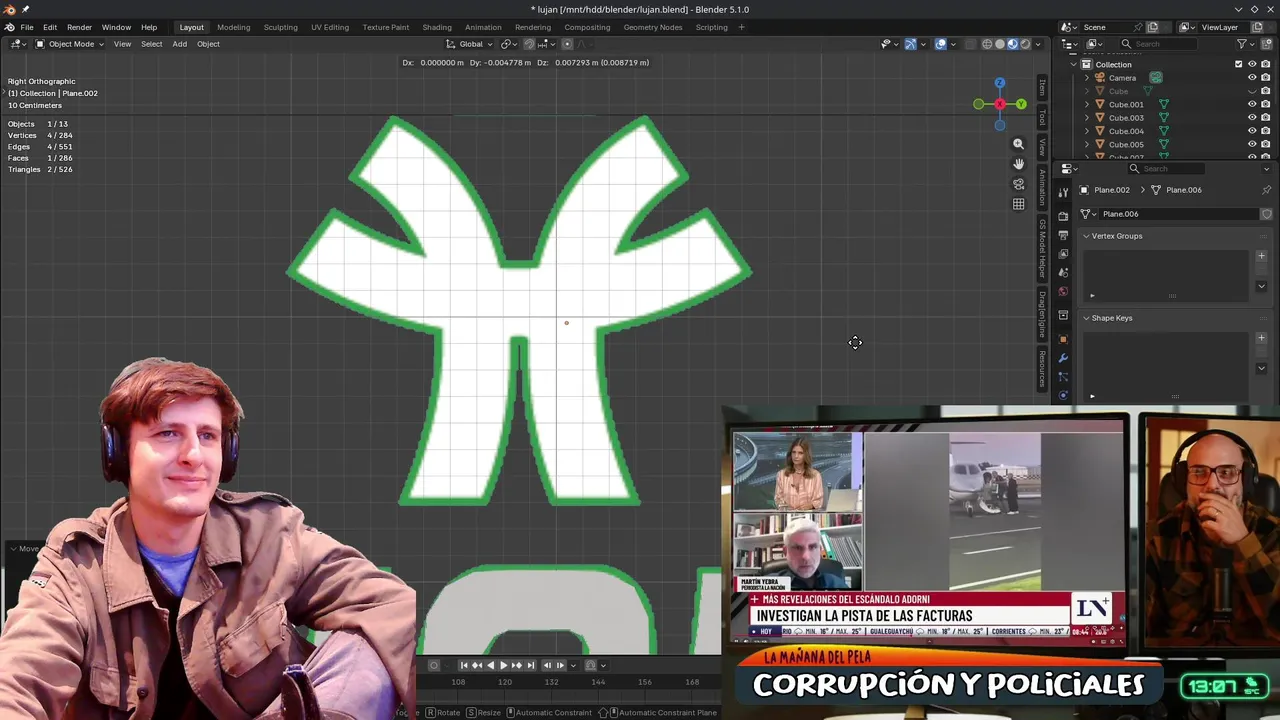Switch perspective with the grid icon
The width and height of the screenshot is (1280, 720).
tap(1018, 204)
